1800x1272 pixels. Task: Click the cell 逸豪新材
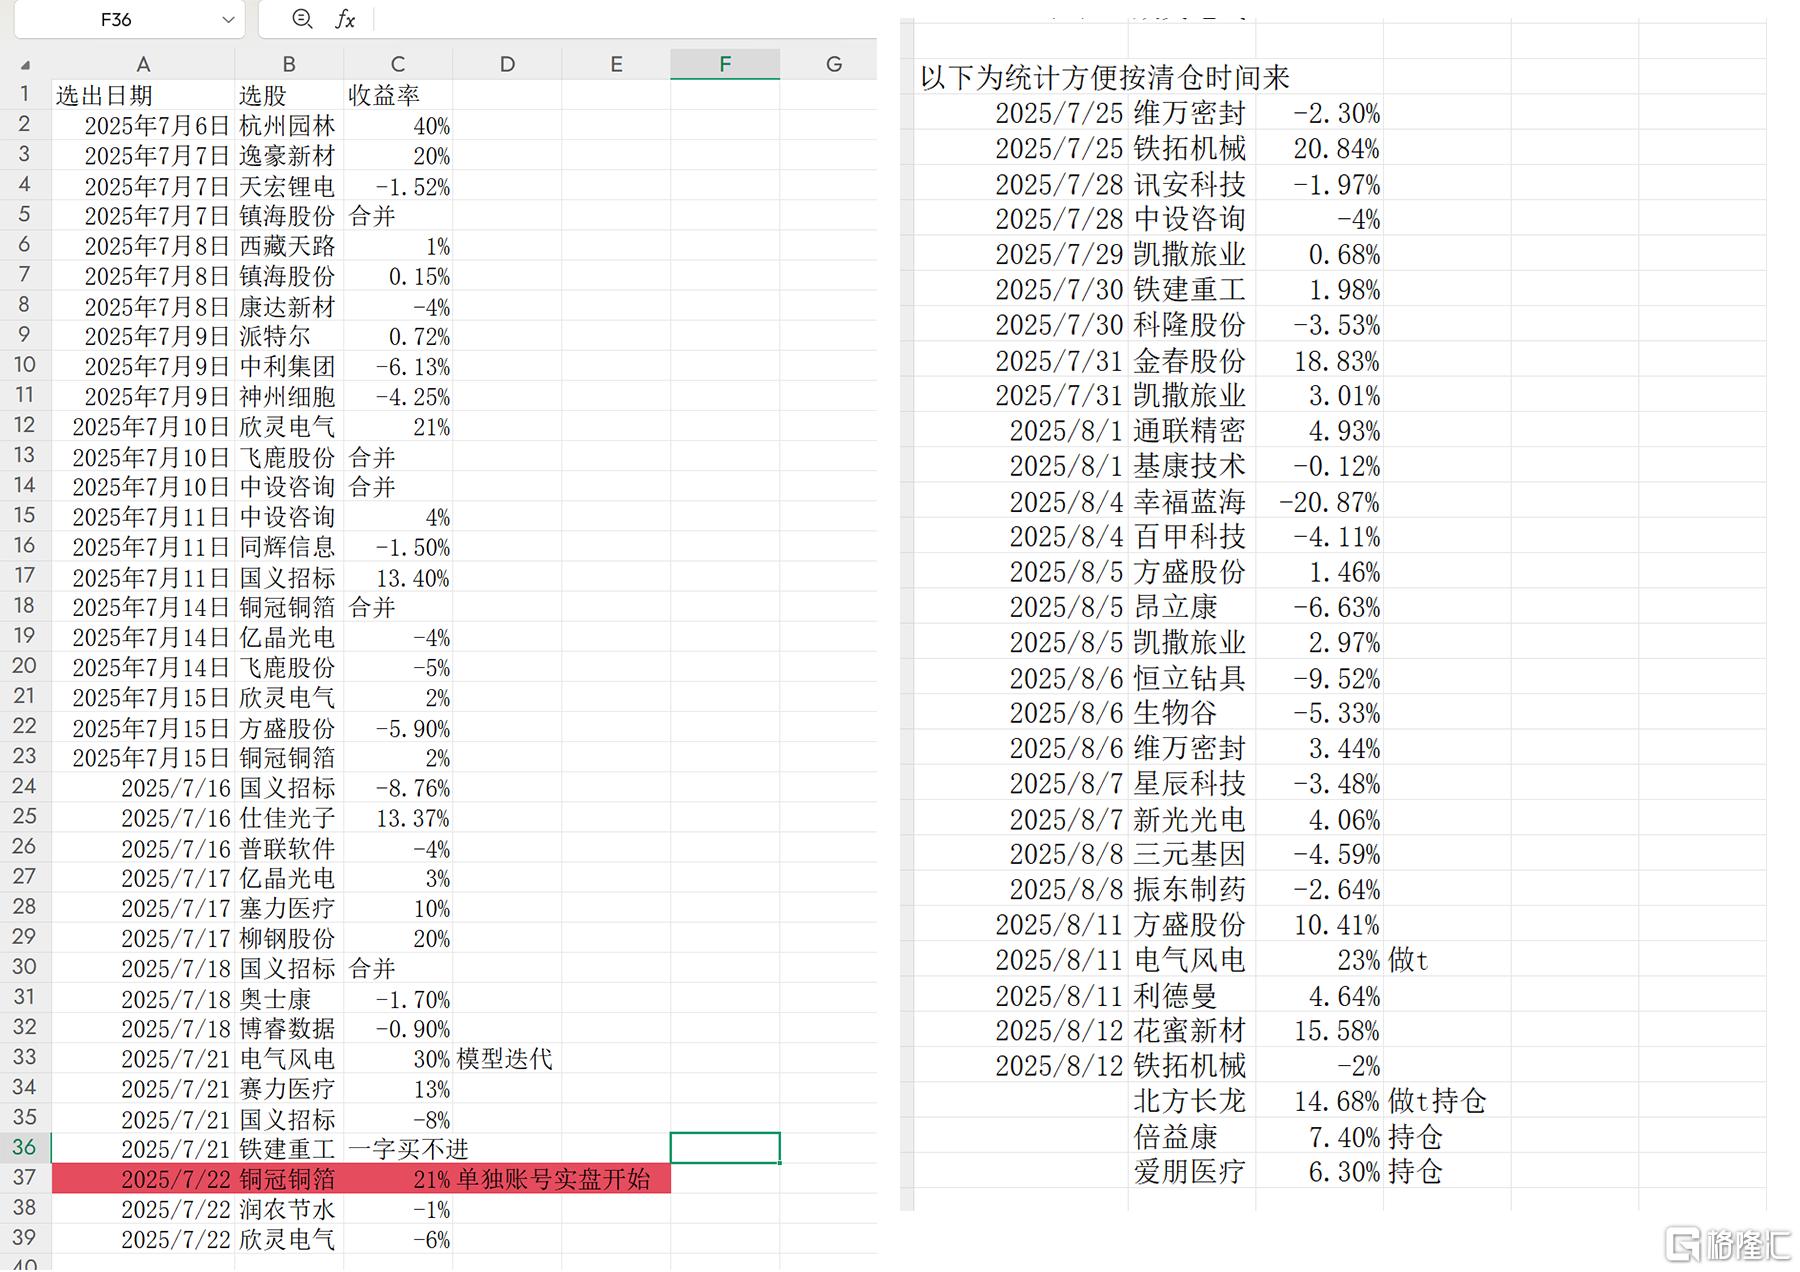pyautogui.click(x=288, y=156)
